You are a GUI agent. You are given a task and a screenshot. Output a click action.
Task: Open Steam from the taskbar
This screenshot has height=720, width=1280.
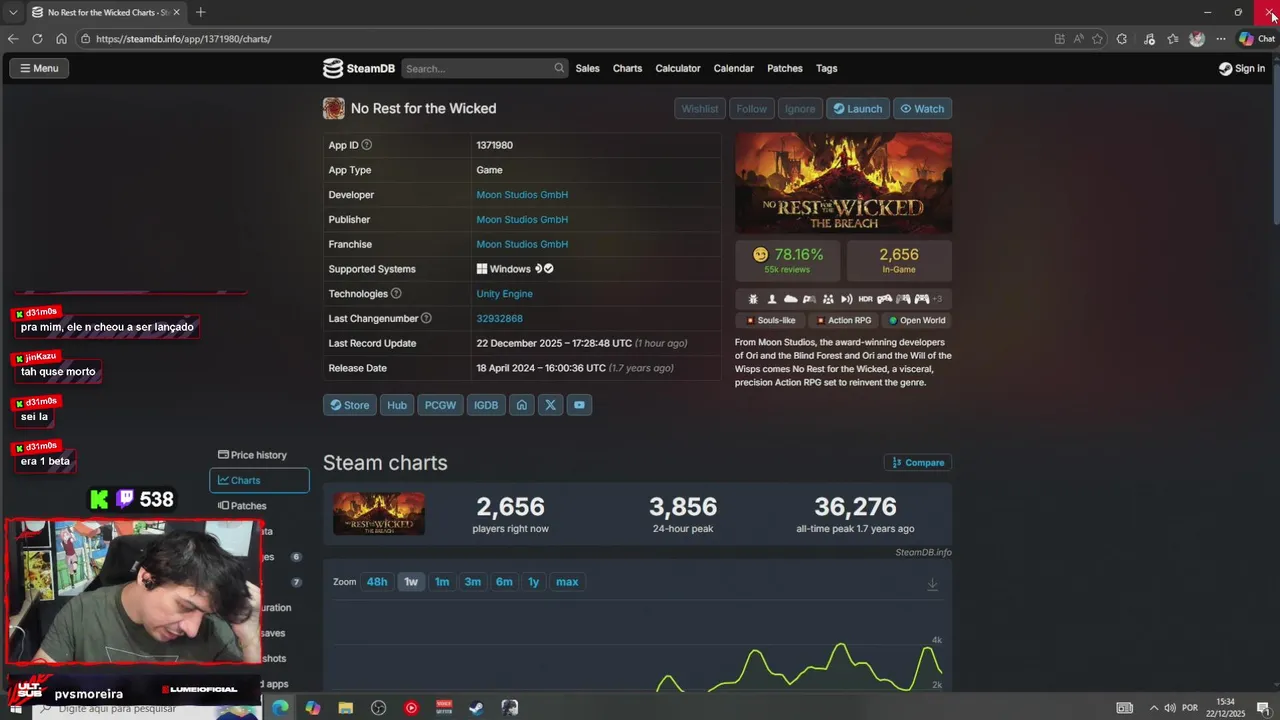tap(477, 708)
